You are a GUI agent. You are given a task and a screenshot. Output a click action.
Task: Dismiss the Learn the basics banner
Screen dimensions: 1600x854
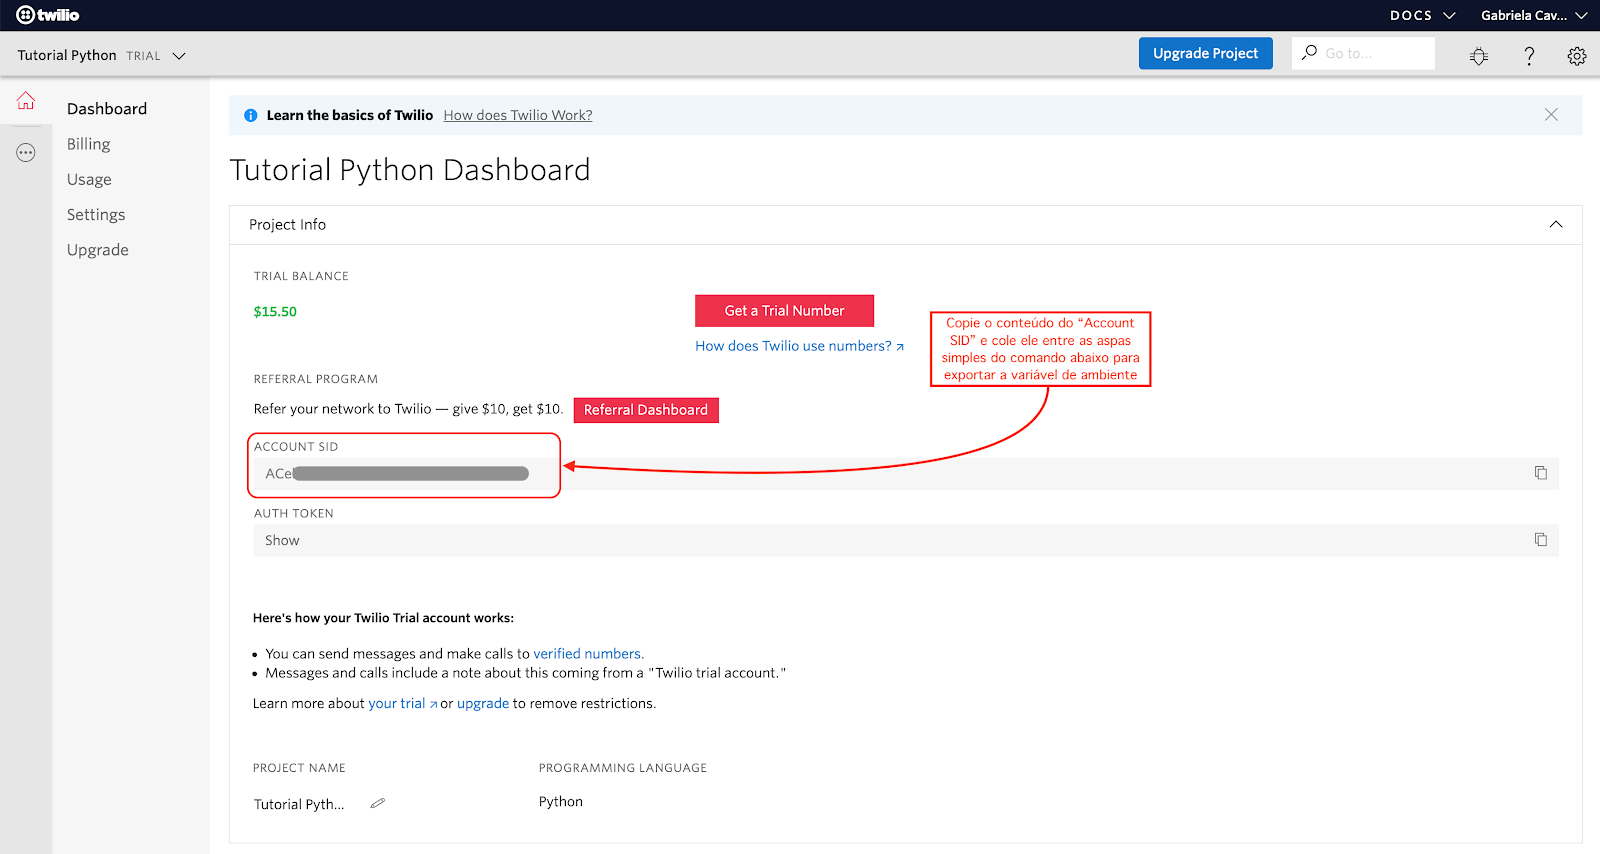point(1551,115)
